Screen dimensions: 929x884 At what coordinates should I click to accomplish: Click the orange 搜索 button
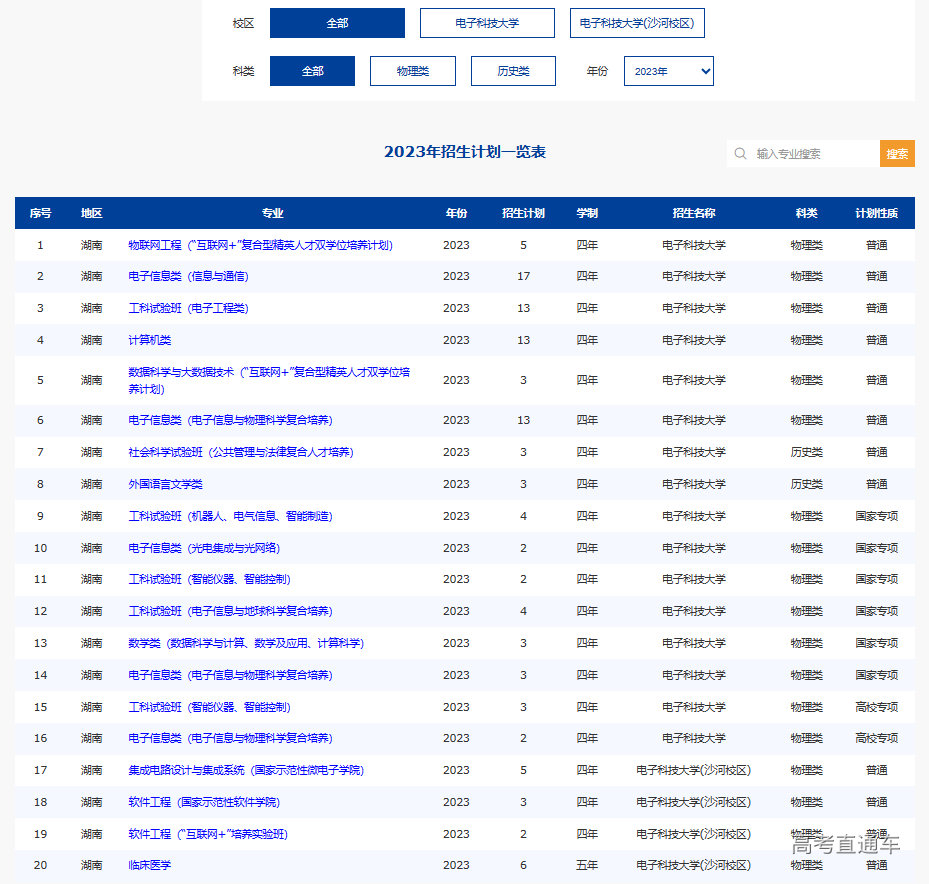click(x=897, y=154)
